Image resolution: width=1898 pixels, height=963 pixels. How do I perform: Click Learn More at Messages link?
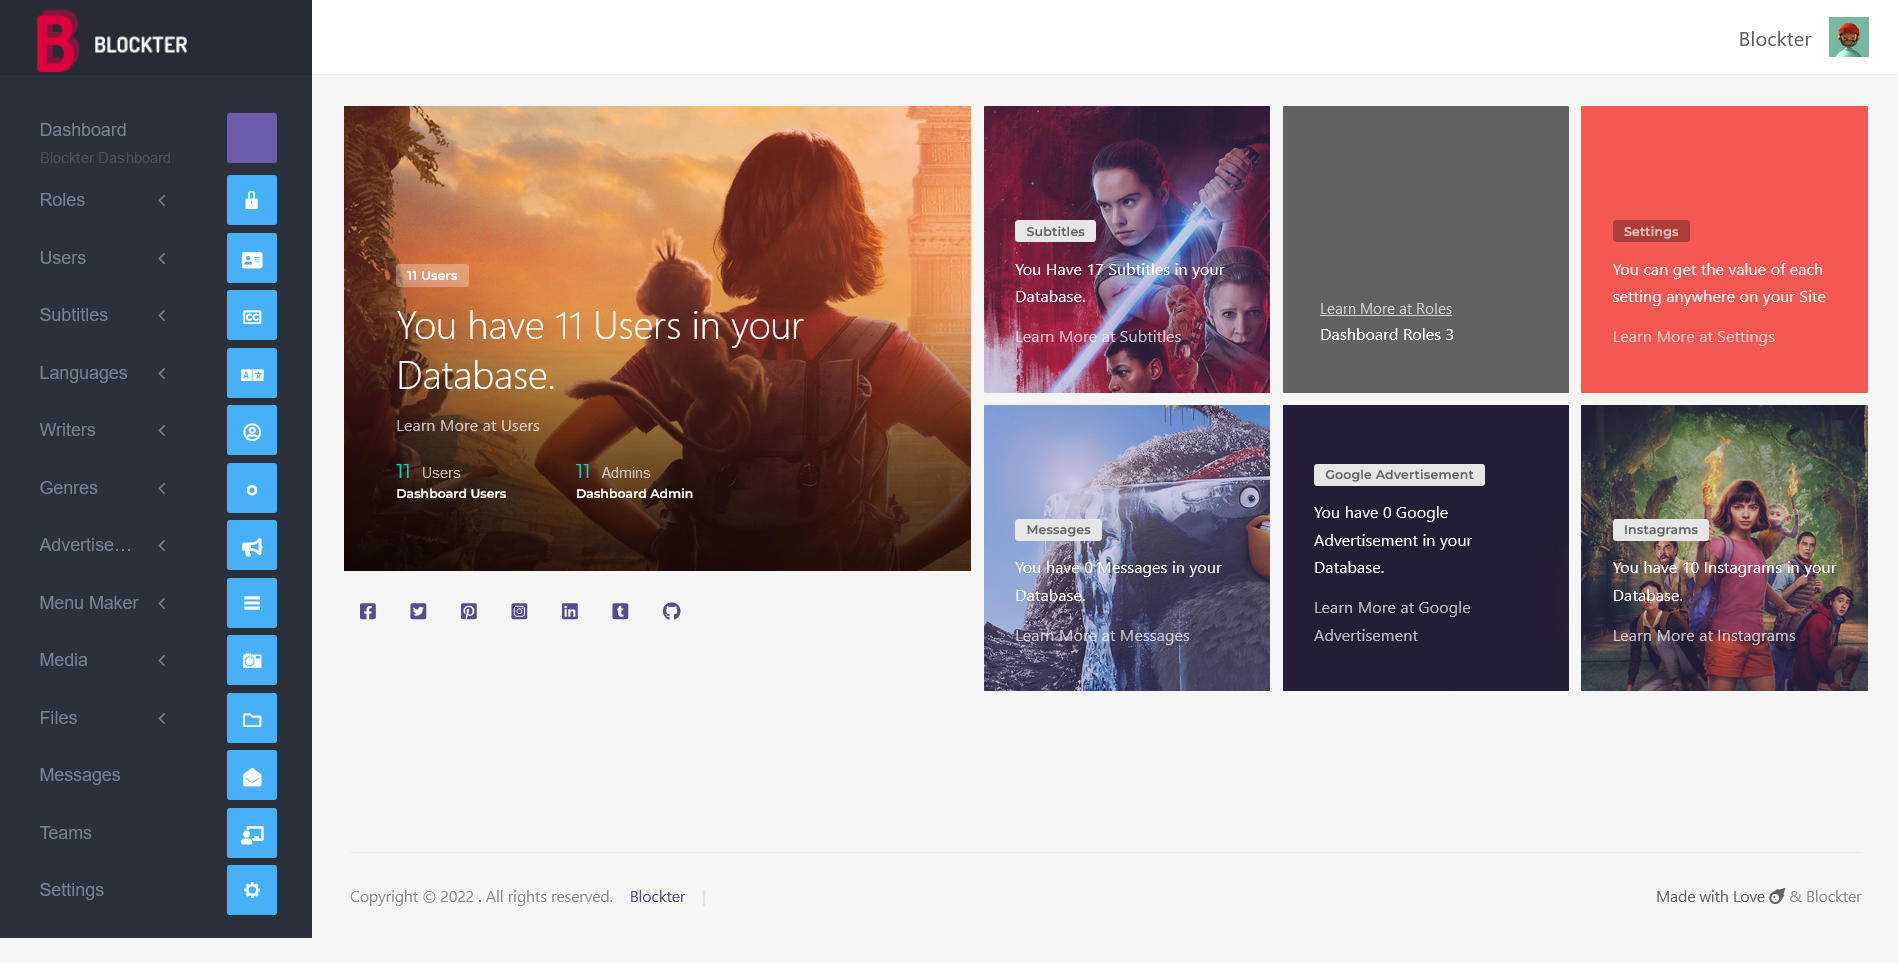[1102, 636]
